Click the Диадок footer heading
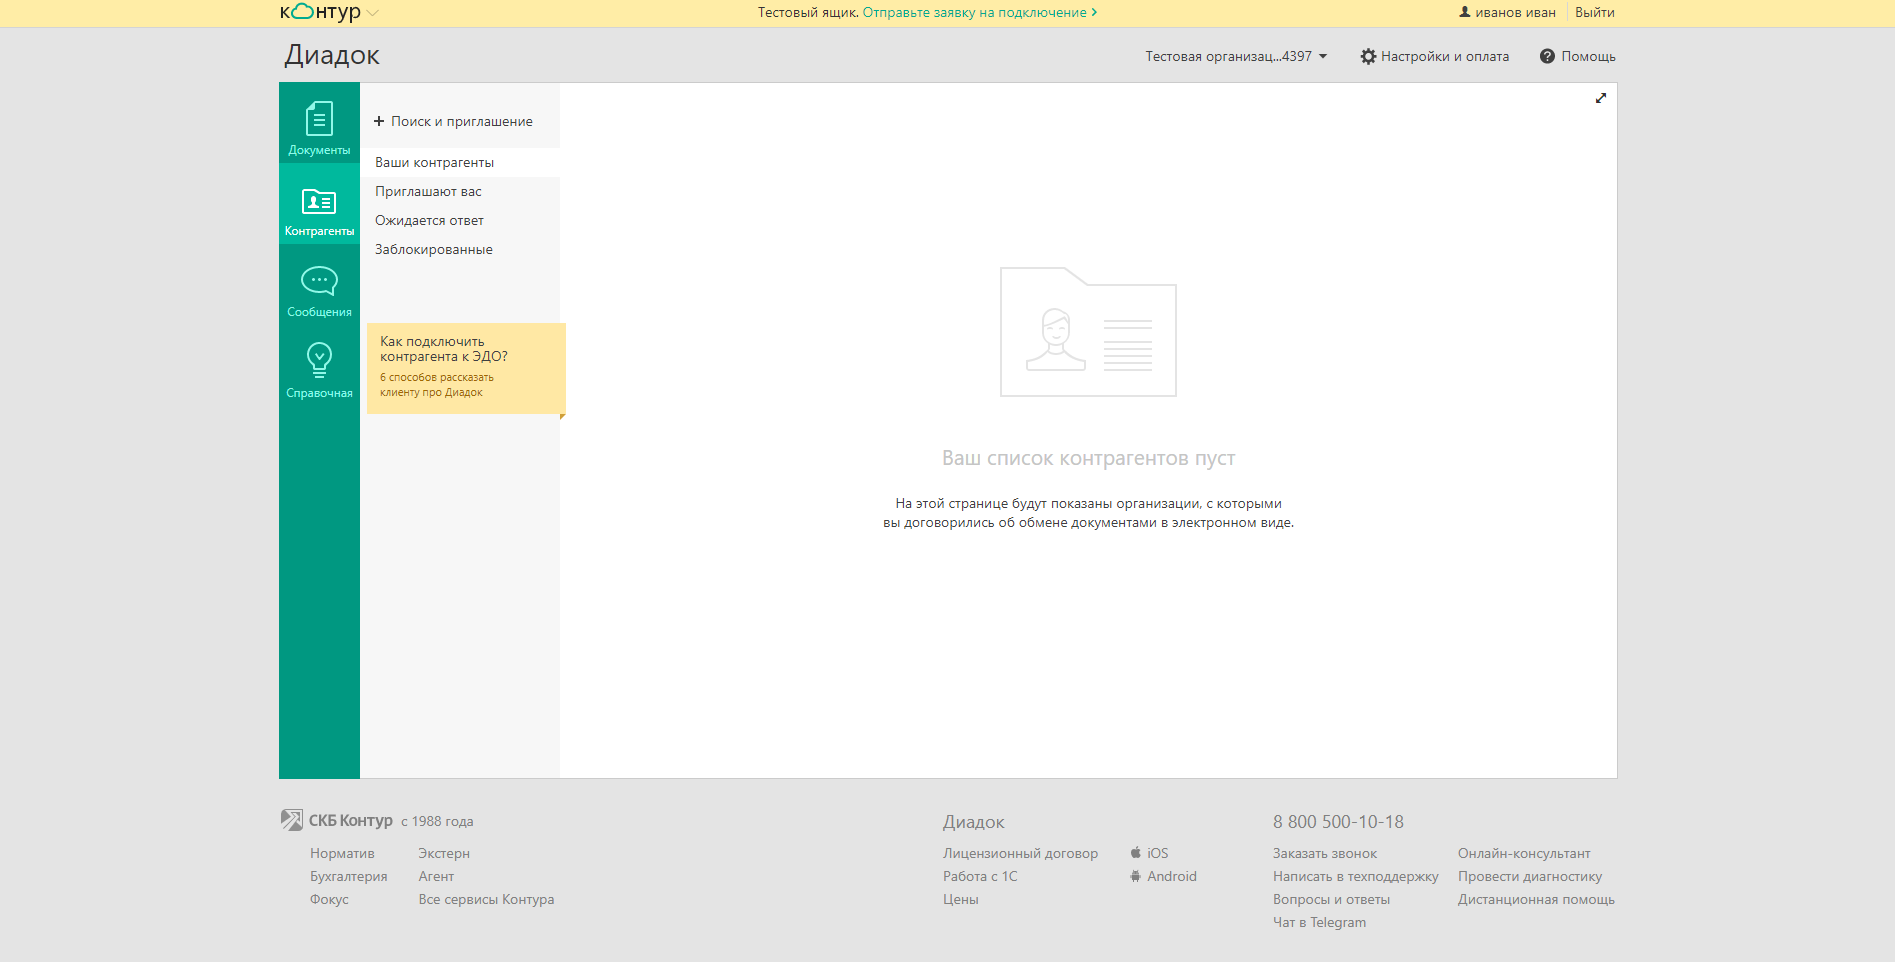Image resolution: width=1895 pixels, height=962 pixels. 974,822
